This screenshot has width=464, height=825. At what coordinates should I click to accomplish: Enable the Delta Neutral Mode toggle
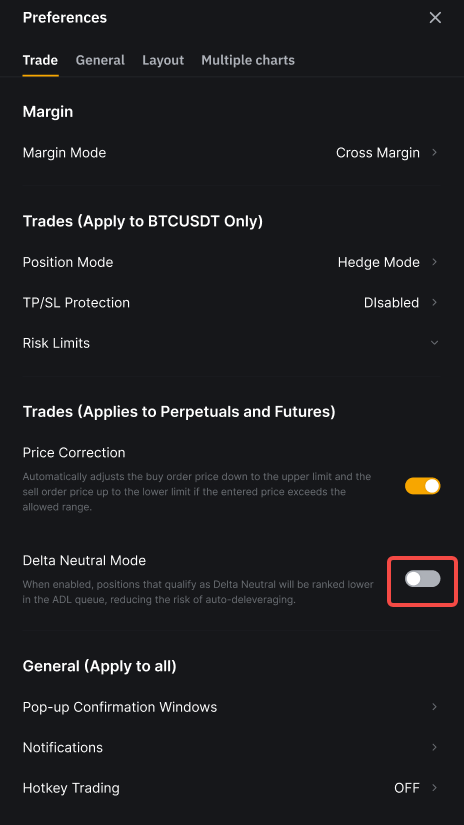422,579
